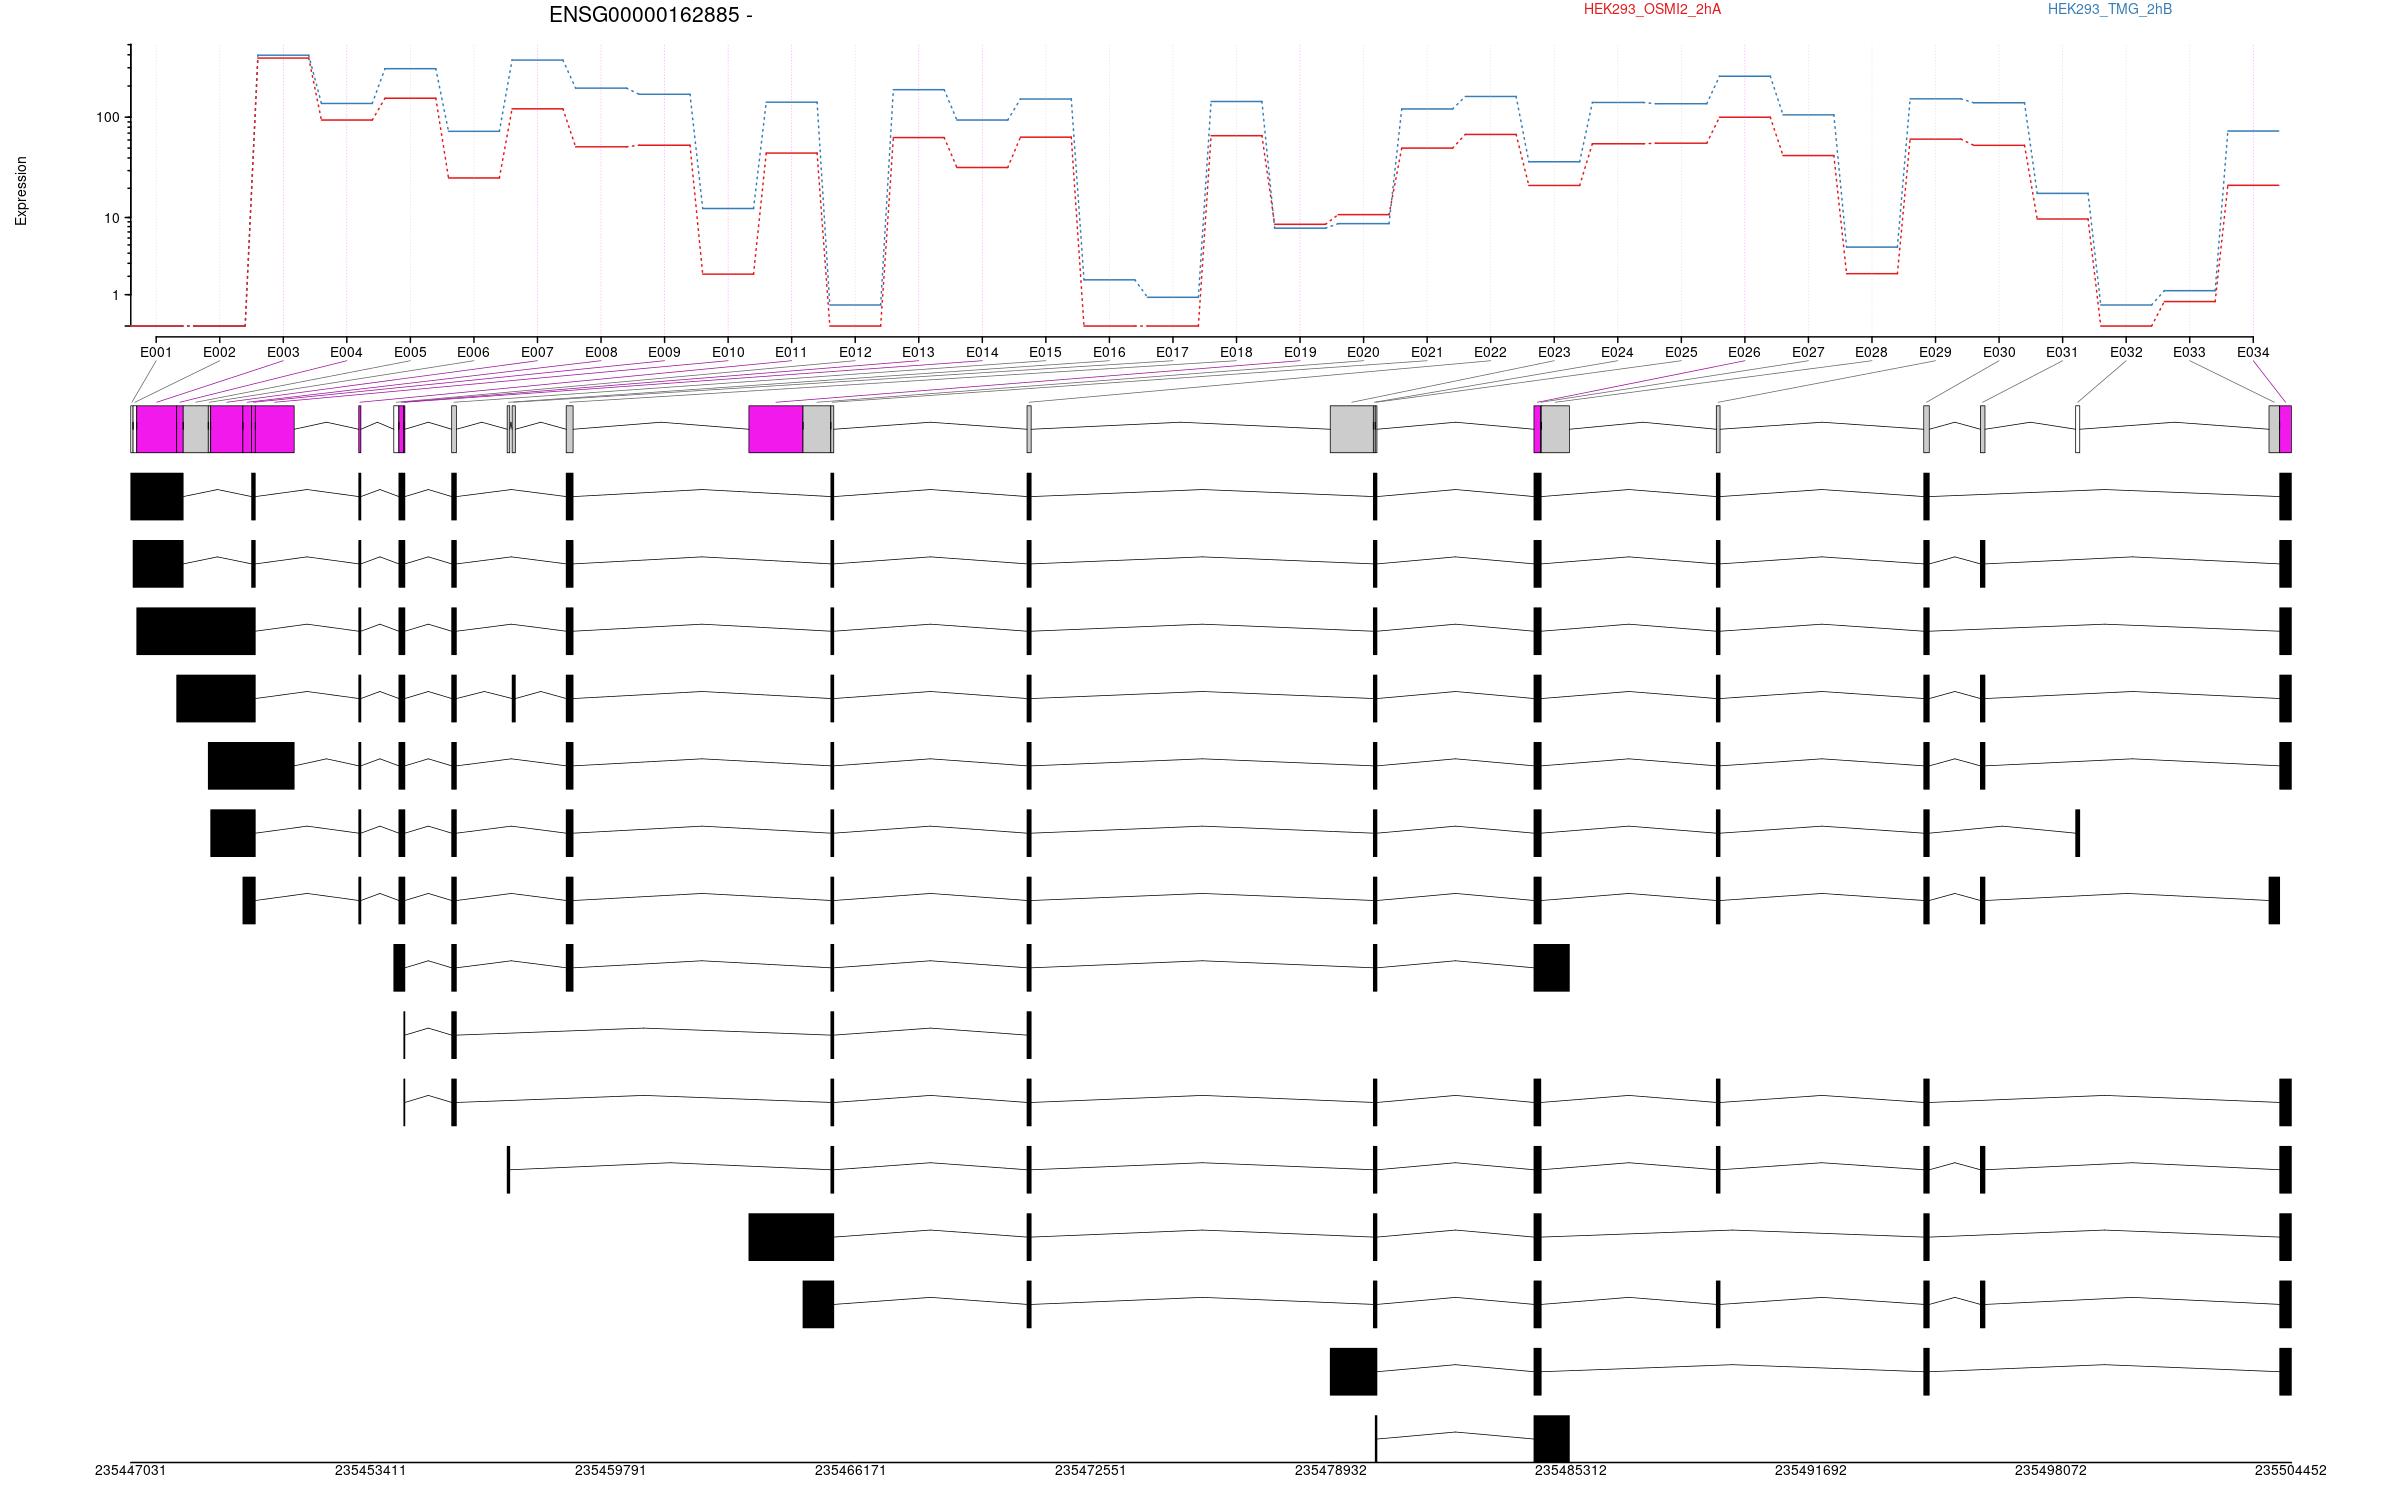Image resolution: width=2400 pixels, height=1490 pixels.
Task: Click exon label E012
Action: pos(855,352)
